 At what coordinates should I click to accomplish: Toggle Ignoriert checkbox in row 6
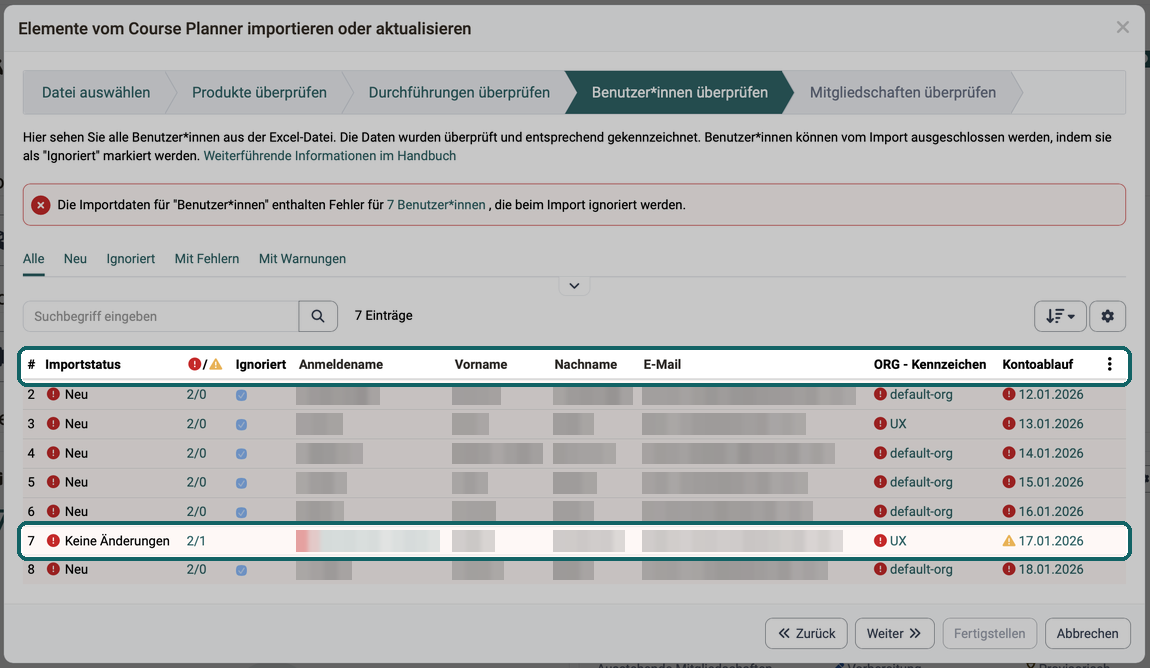[241, 513]
